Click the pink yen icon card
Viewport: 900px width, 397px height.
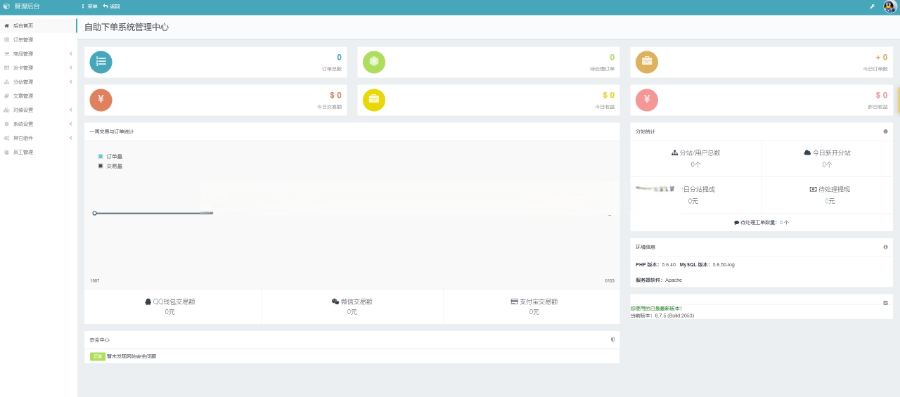click(647, 100)
